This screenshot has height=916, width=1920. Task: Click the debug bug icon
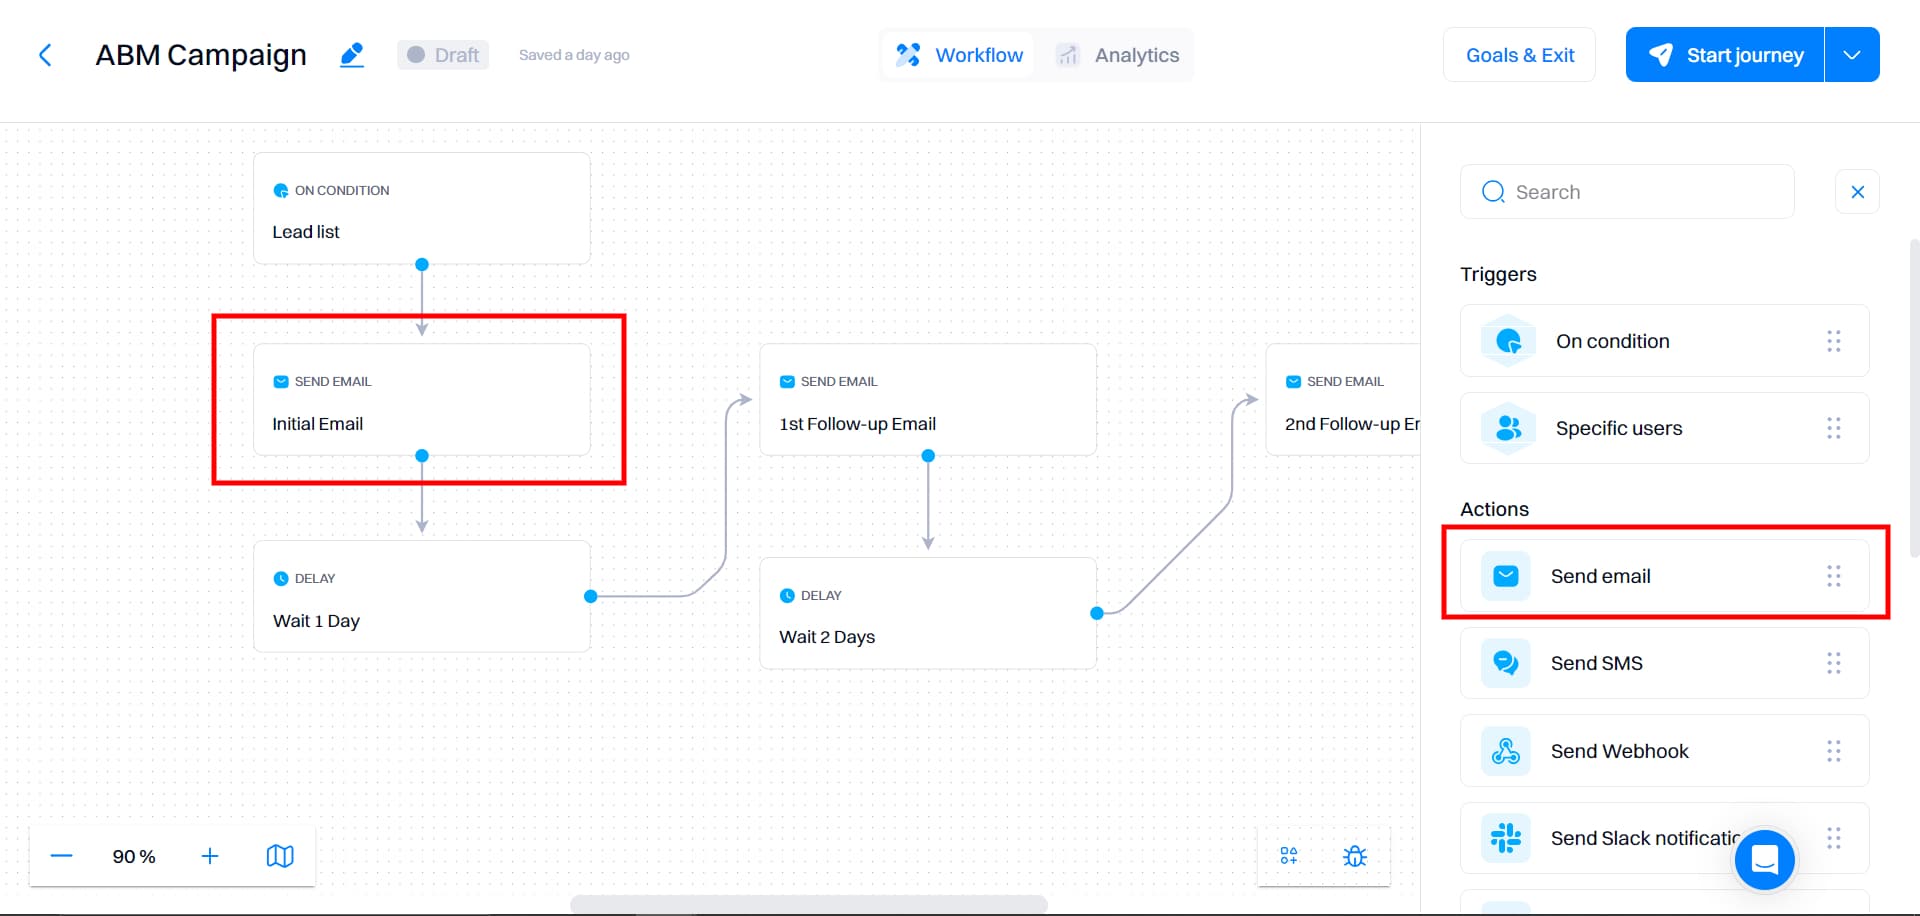(x=1355, y=856)
